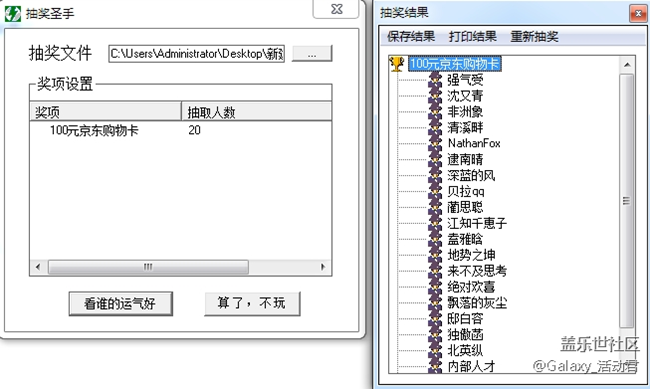Click the 抽取人数 column header

click(256, 112)
